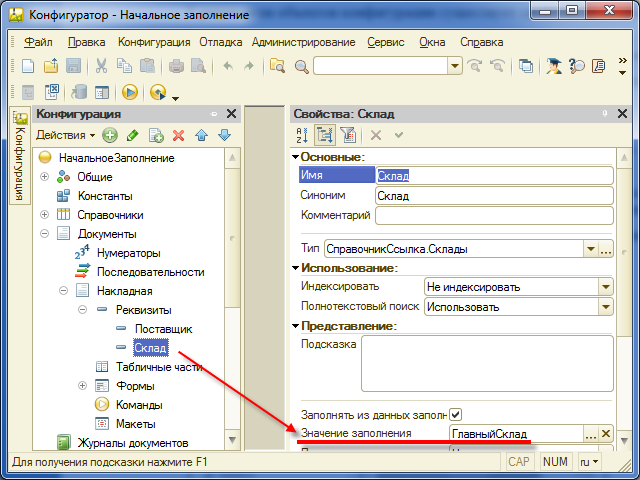Expand the Справочники tree node
The image size is (640, 480).
click(44, 215)
